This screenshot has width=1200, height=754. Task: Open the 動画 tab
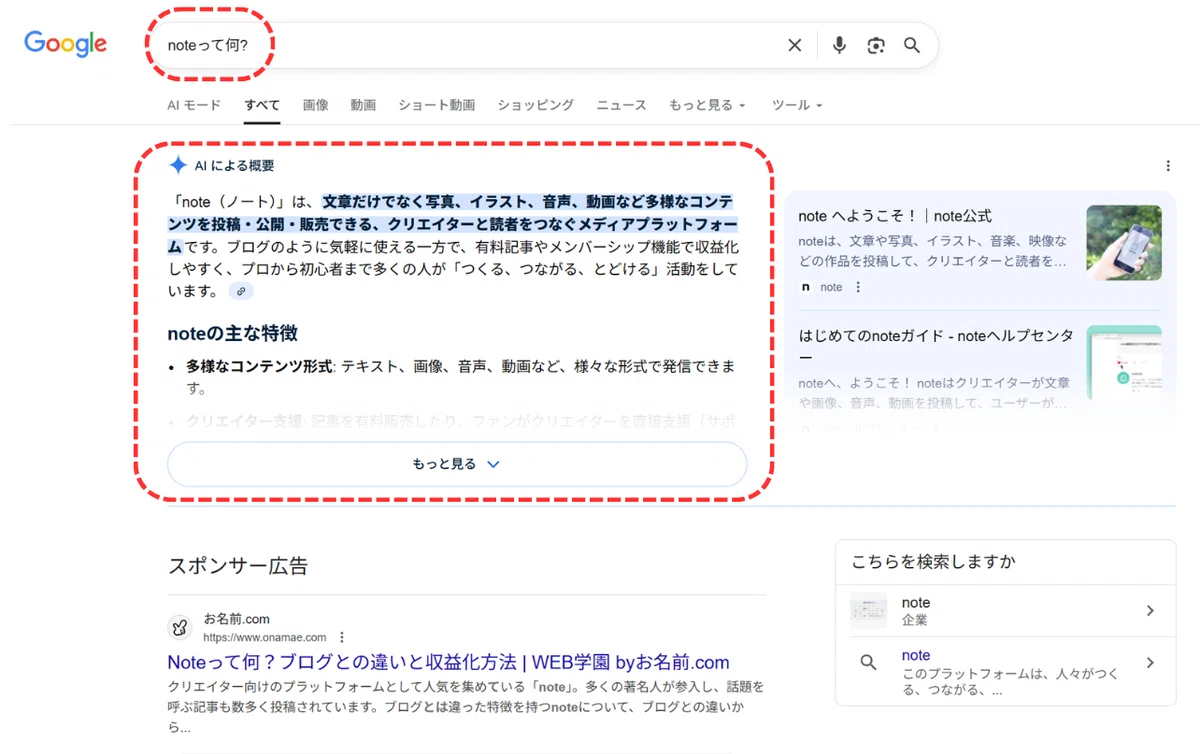click(x=364, y=105)
